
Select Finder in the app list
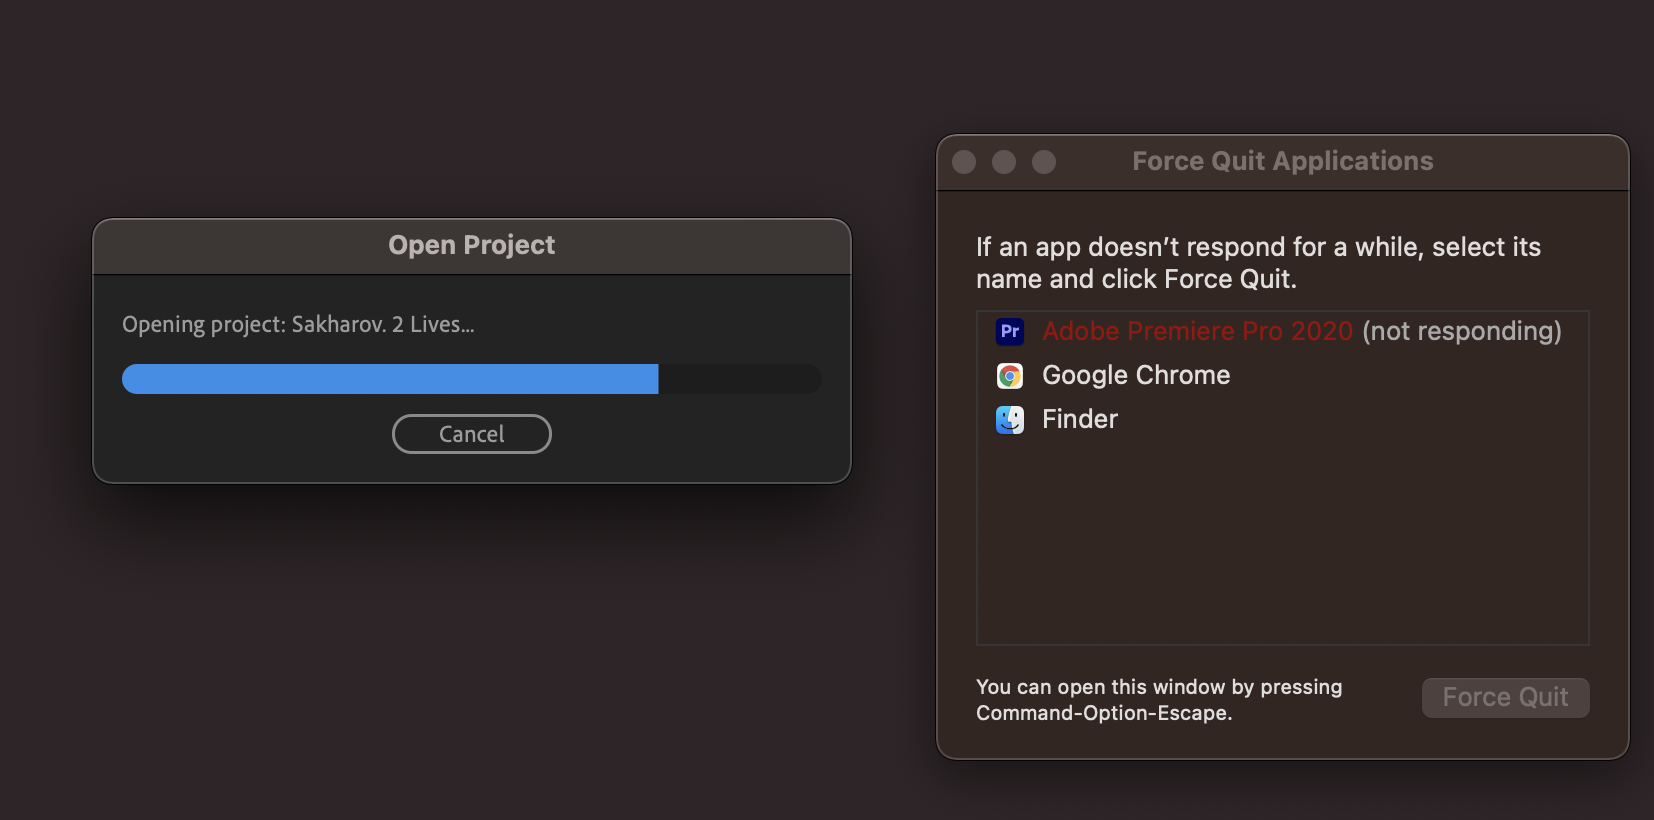click(1079, 419)
